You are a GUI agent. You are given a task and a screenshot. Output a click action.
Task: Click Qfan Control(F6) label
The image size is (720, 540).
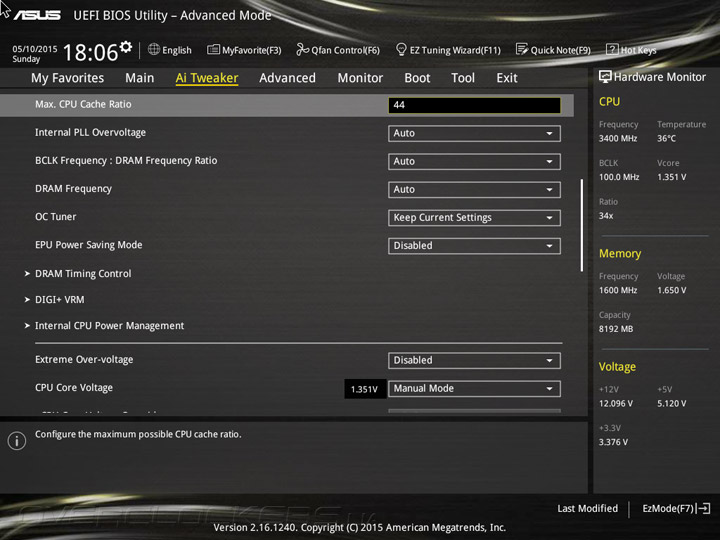(x=345, y=50)
